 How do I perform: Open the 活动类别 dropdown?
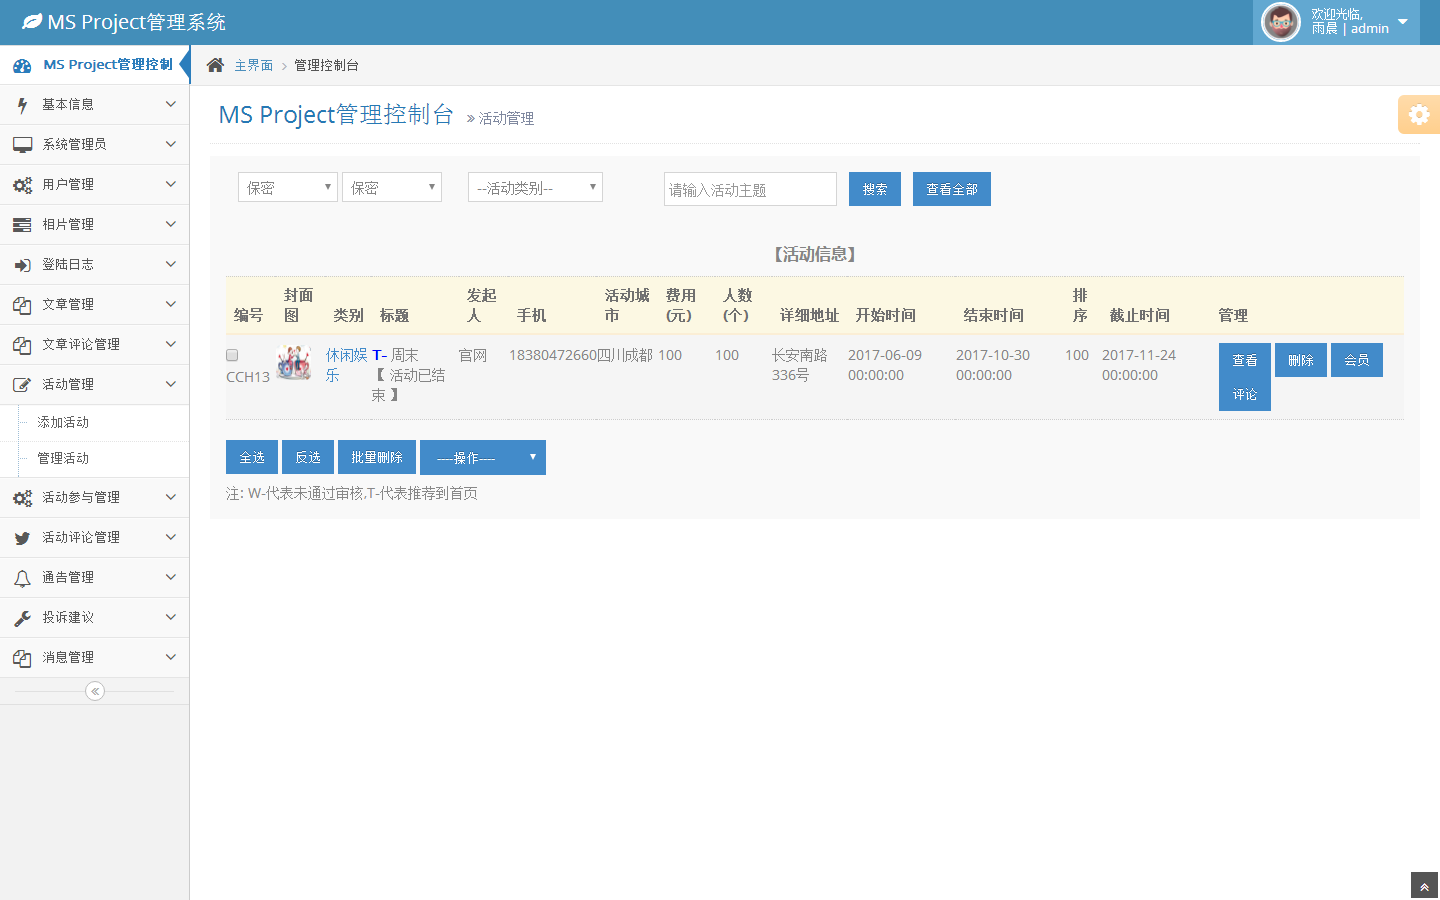click(535, 188)
